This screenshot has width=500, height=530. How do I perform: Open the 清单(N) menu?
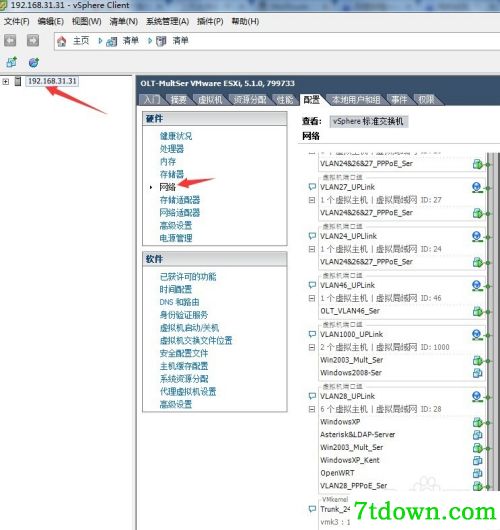124,22
